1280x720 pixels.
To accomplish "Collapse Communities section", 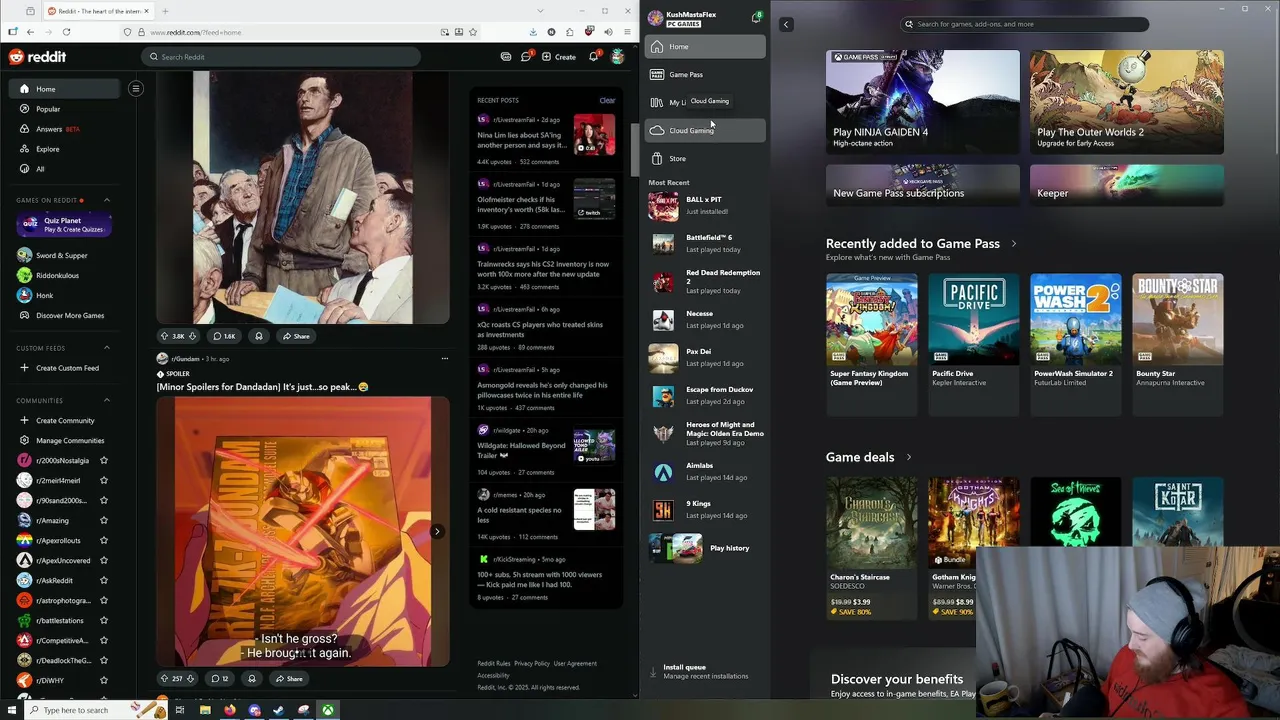I will (x=107, y=400).
